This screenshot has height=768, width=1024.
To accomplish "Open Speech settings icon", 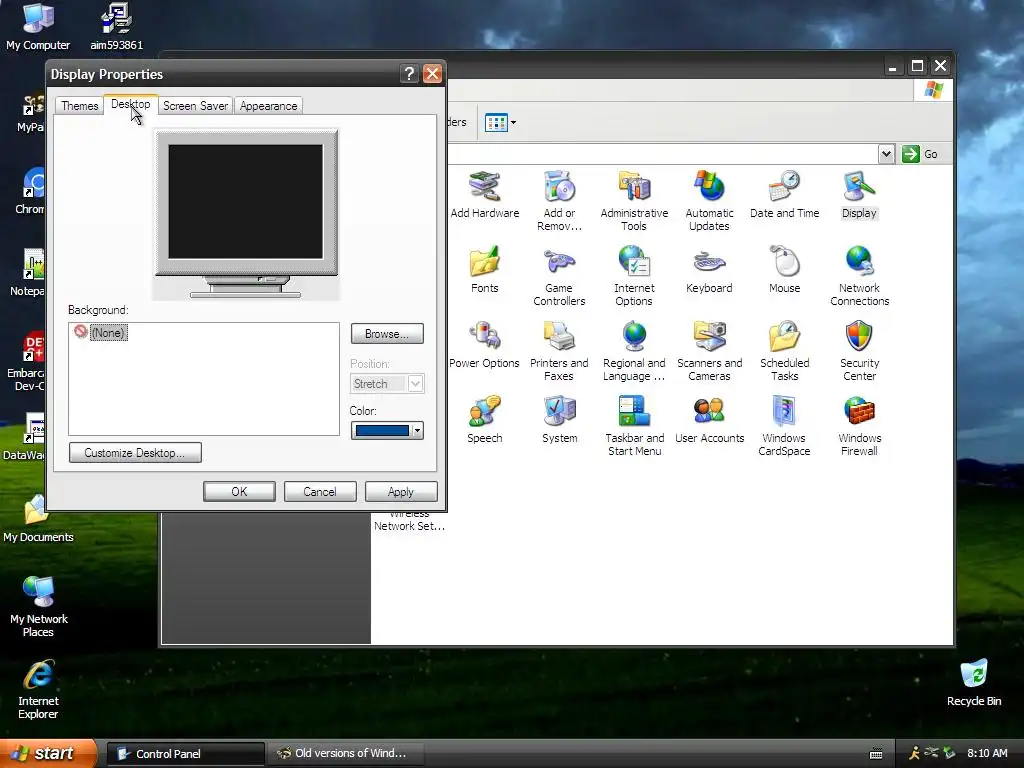I will coord(485,420).
